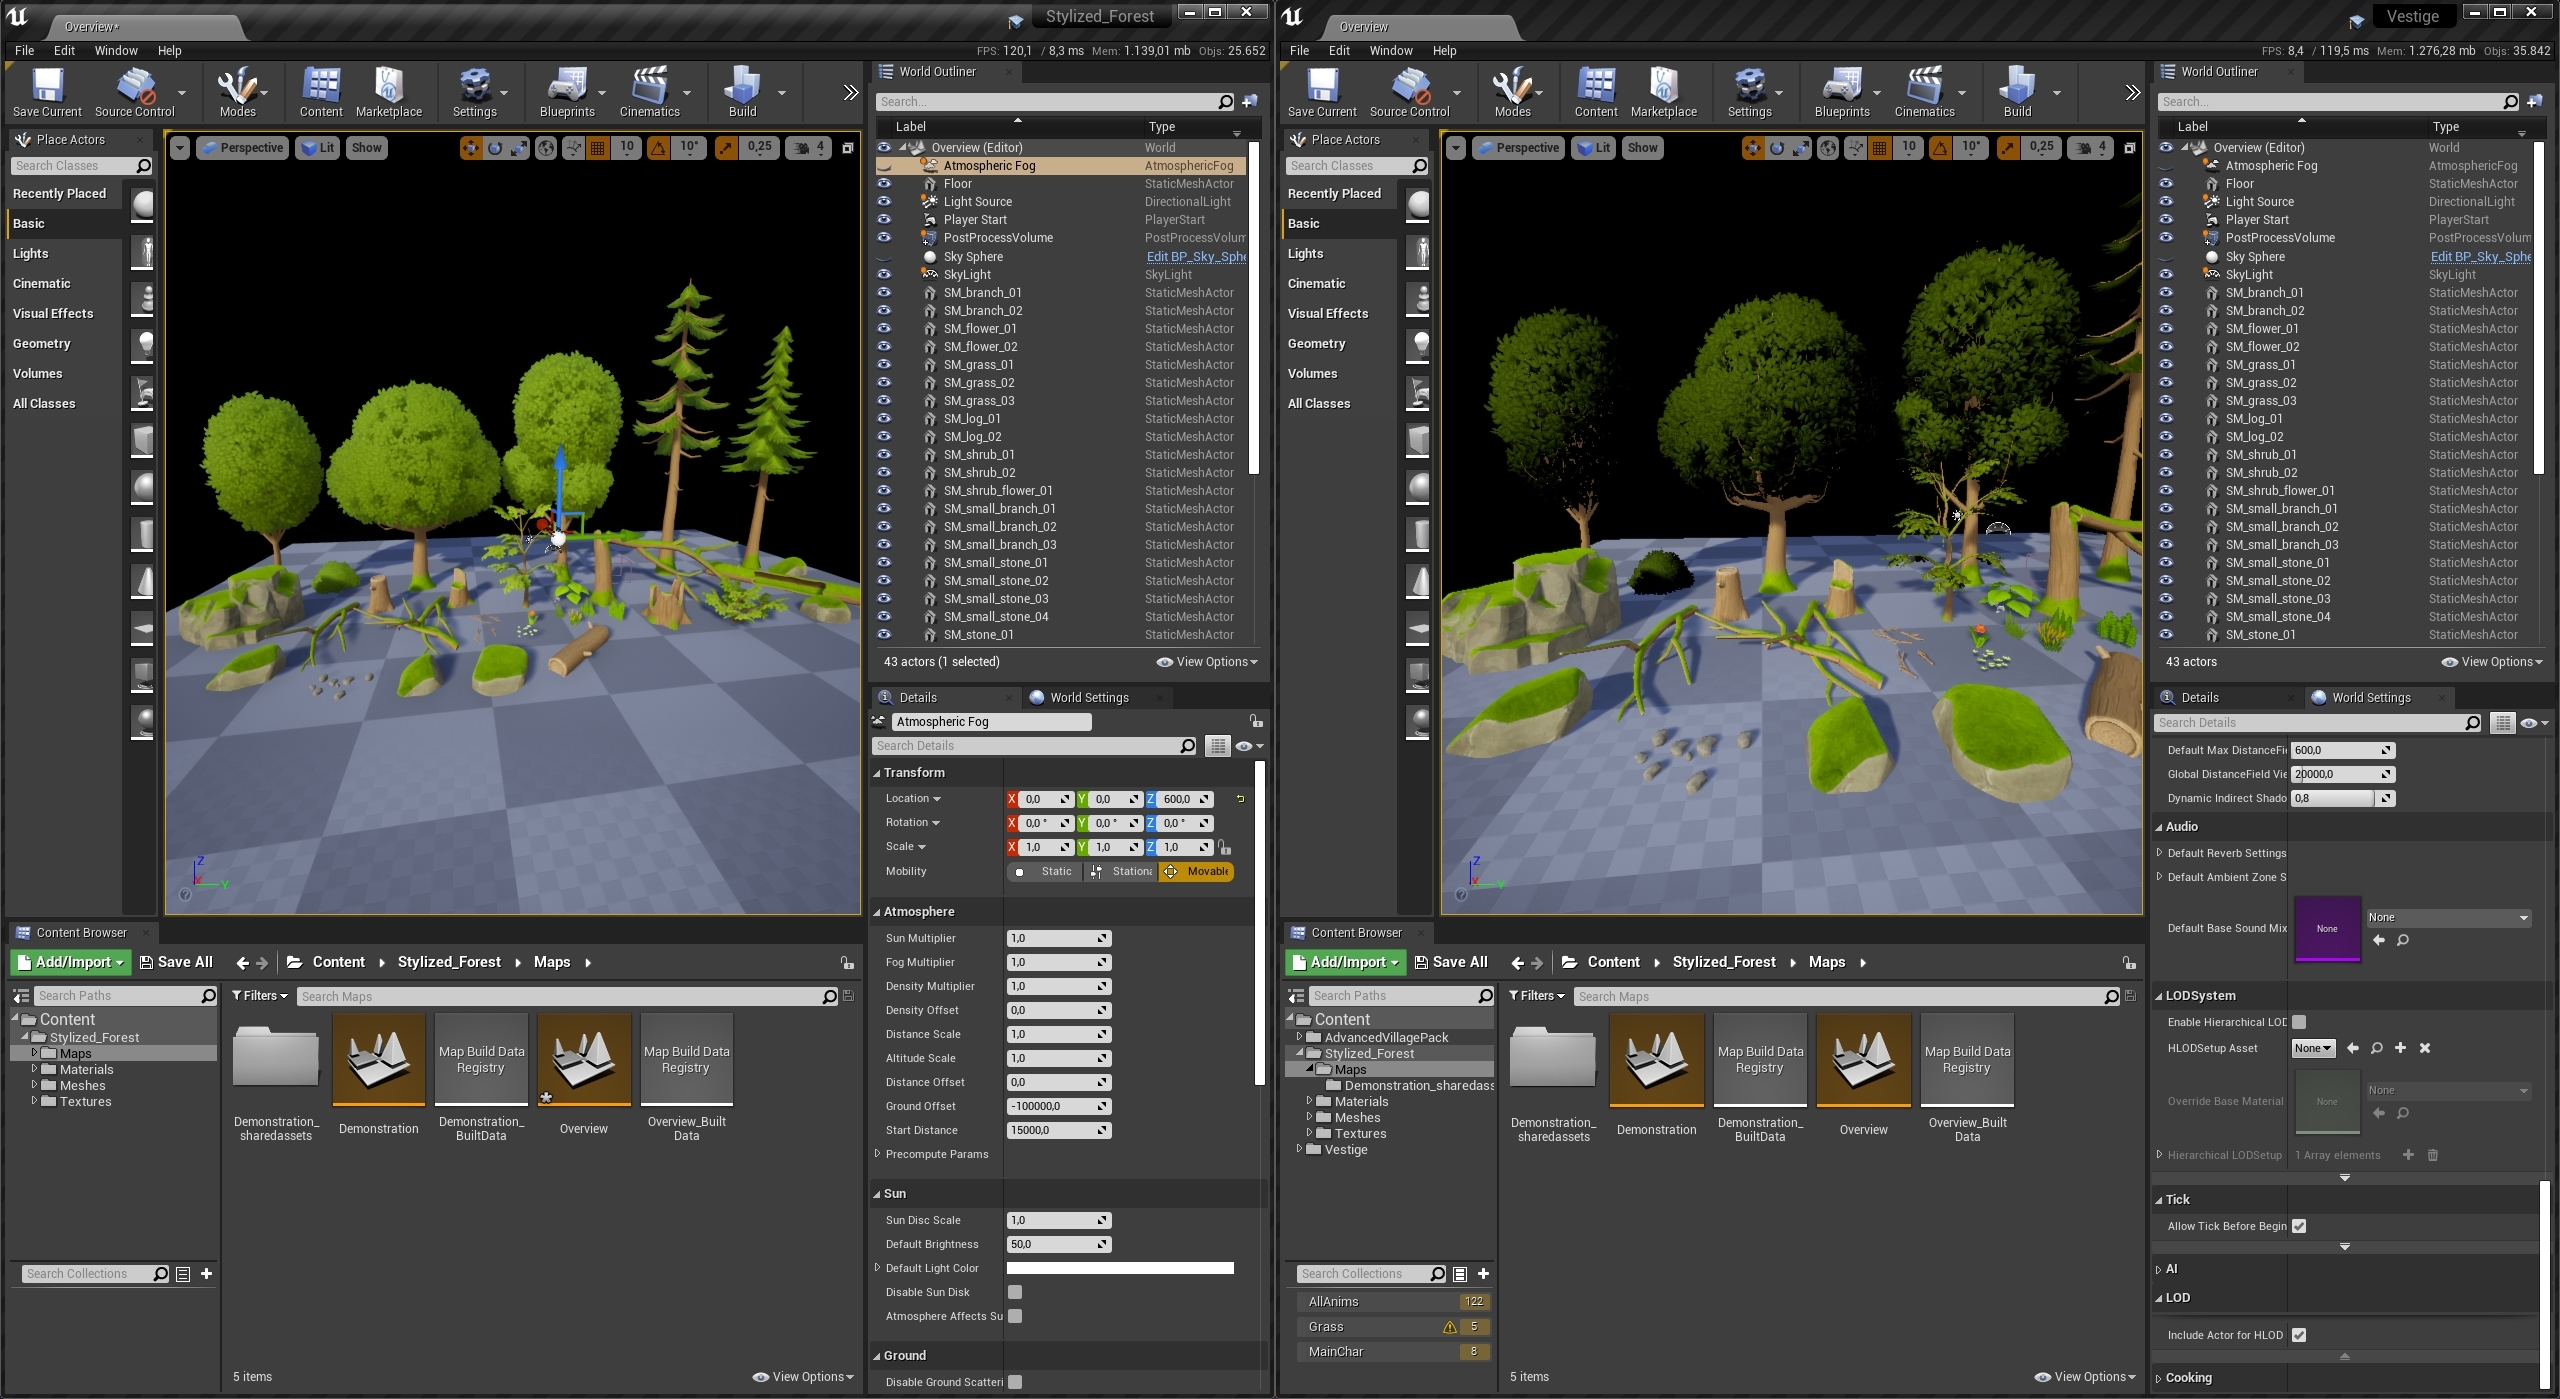Switch to World Settings tab in left editor
Viewport: 2560px width, 1399px height.
click(x=1088, y=698)
